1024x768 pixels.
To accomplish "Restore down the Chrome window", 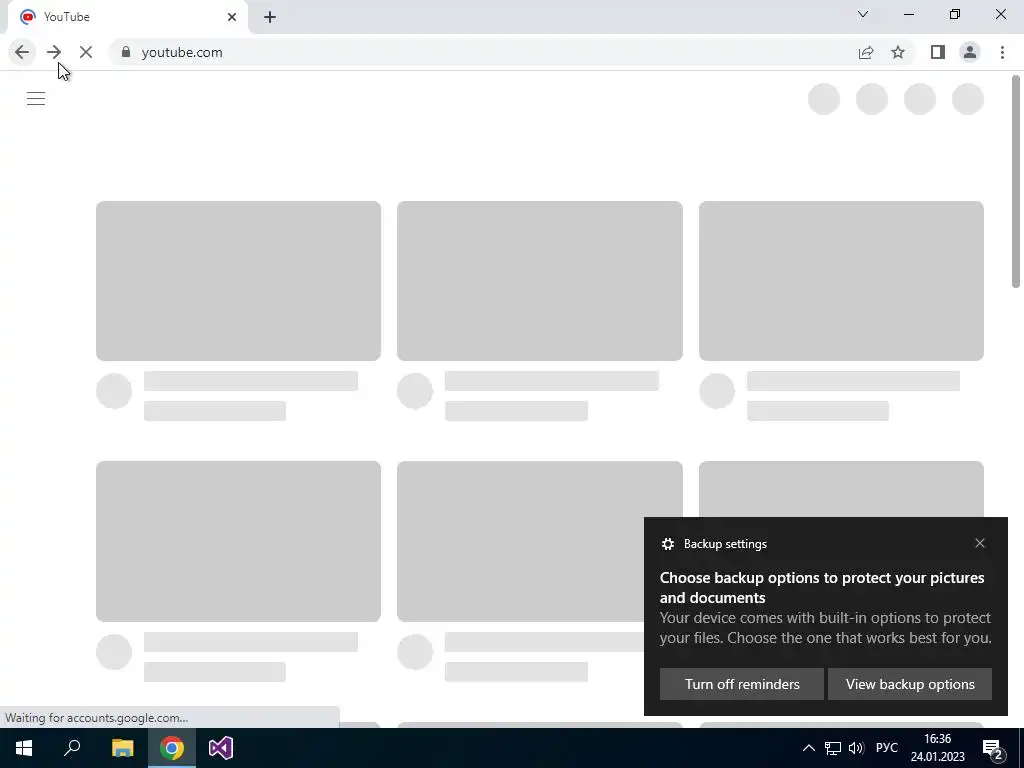I will [955, 14].
